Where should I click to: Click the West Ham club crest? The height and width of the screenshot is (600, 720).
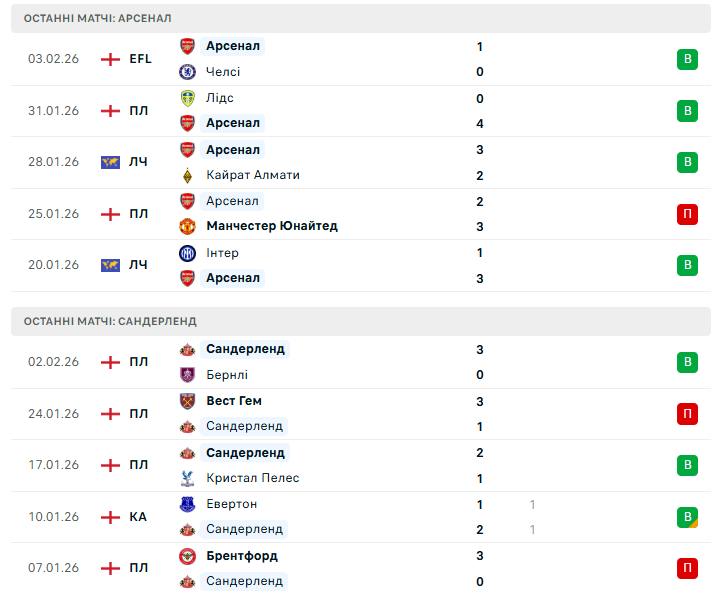(x=187, y=401)
